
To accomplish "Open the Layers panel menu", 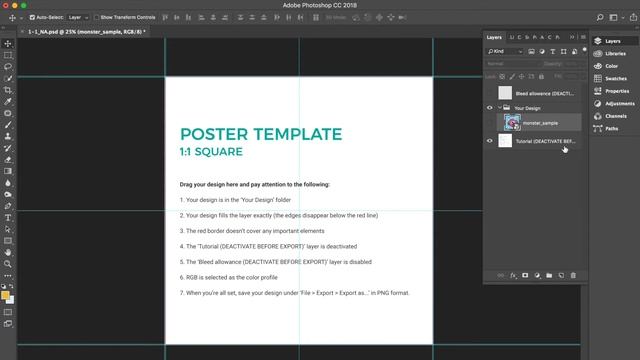I will pos(583,37).
